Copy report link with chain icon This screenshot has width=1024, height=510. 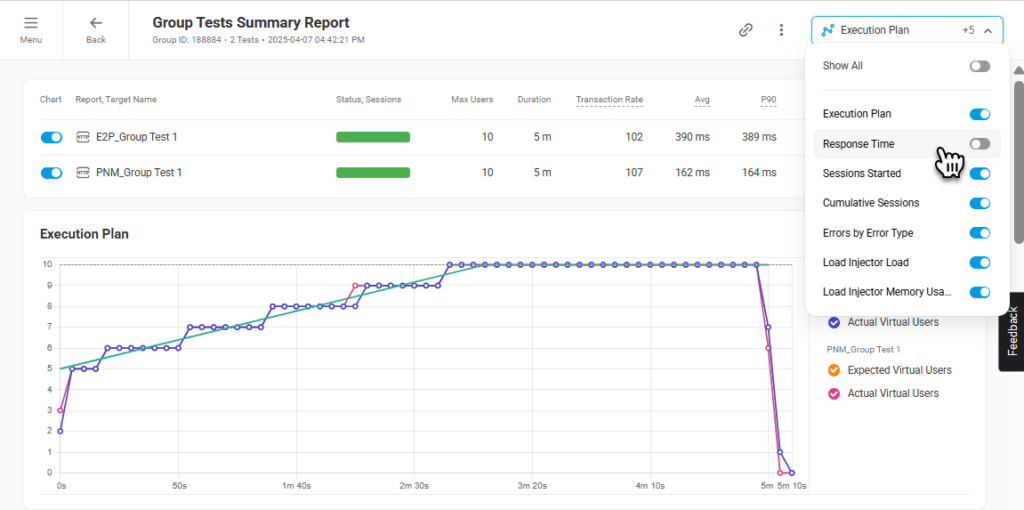[x=745, y=30]
